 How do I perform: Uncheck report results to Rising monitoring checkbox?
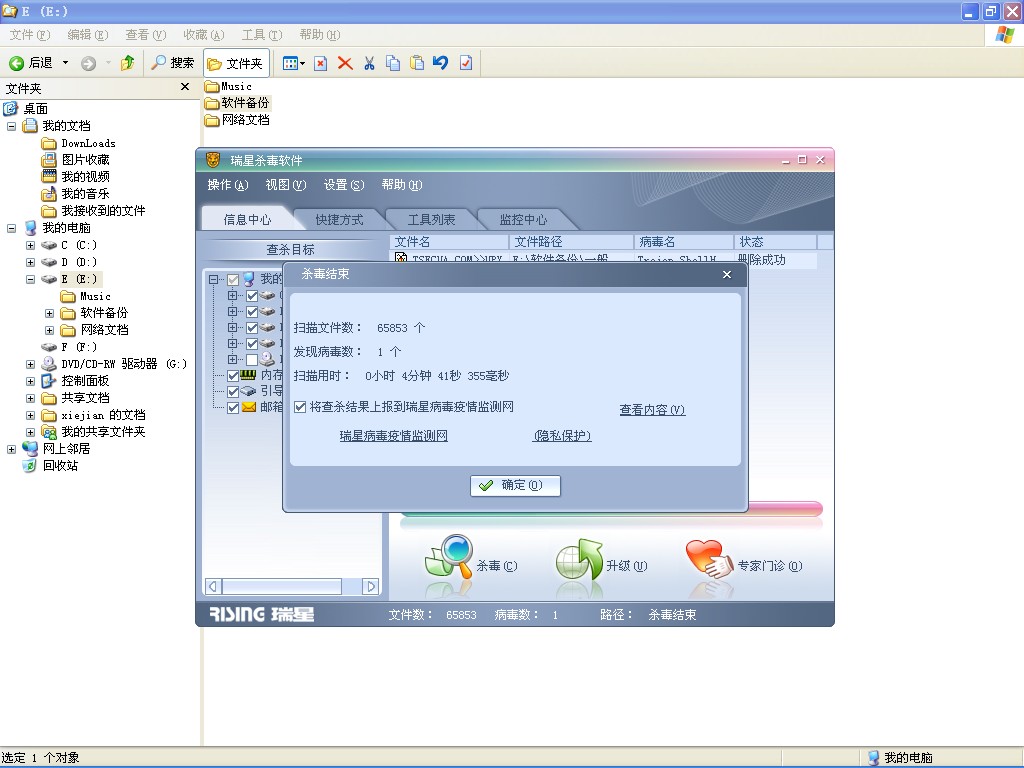point(300,407)
